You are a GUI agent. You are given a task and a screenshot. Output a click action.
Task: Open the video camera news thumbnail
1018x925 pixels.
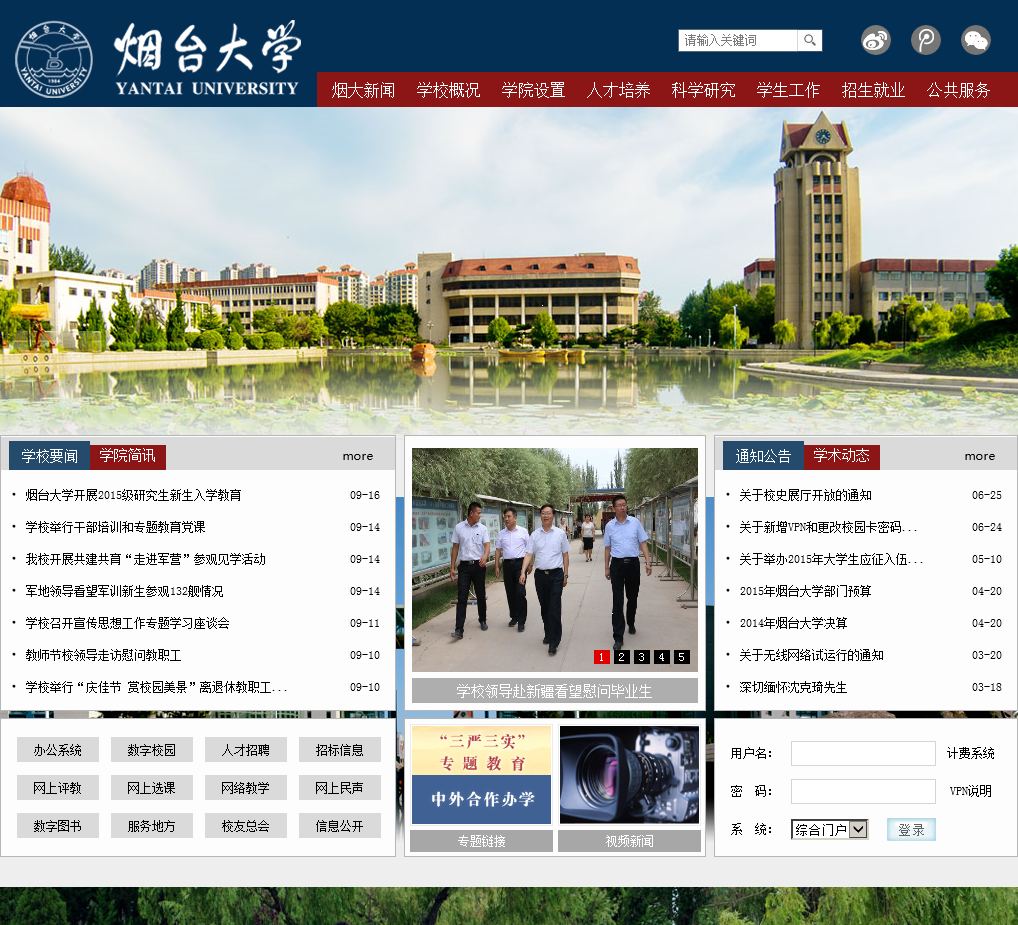pyautogui.click(x=629, y=774)
